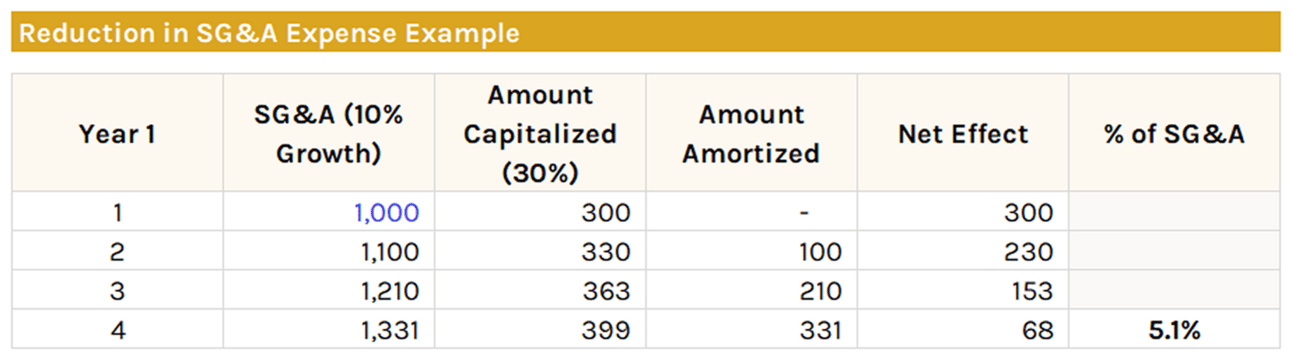Click the 5.1% result cell
The width and height of the screenshot is (1292, 360).
click(x=1174, y=329)
